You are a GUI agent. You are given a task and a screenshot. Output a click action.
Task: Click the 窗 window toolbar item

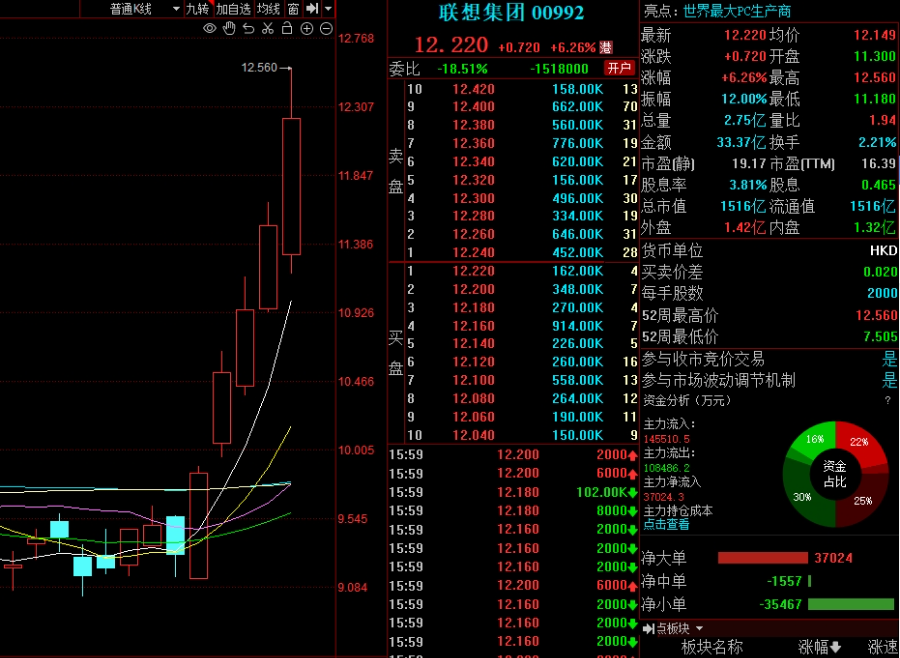(293, 9)
